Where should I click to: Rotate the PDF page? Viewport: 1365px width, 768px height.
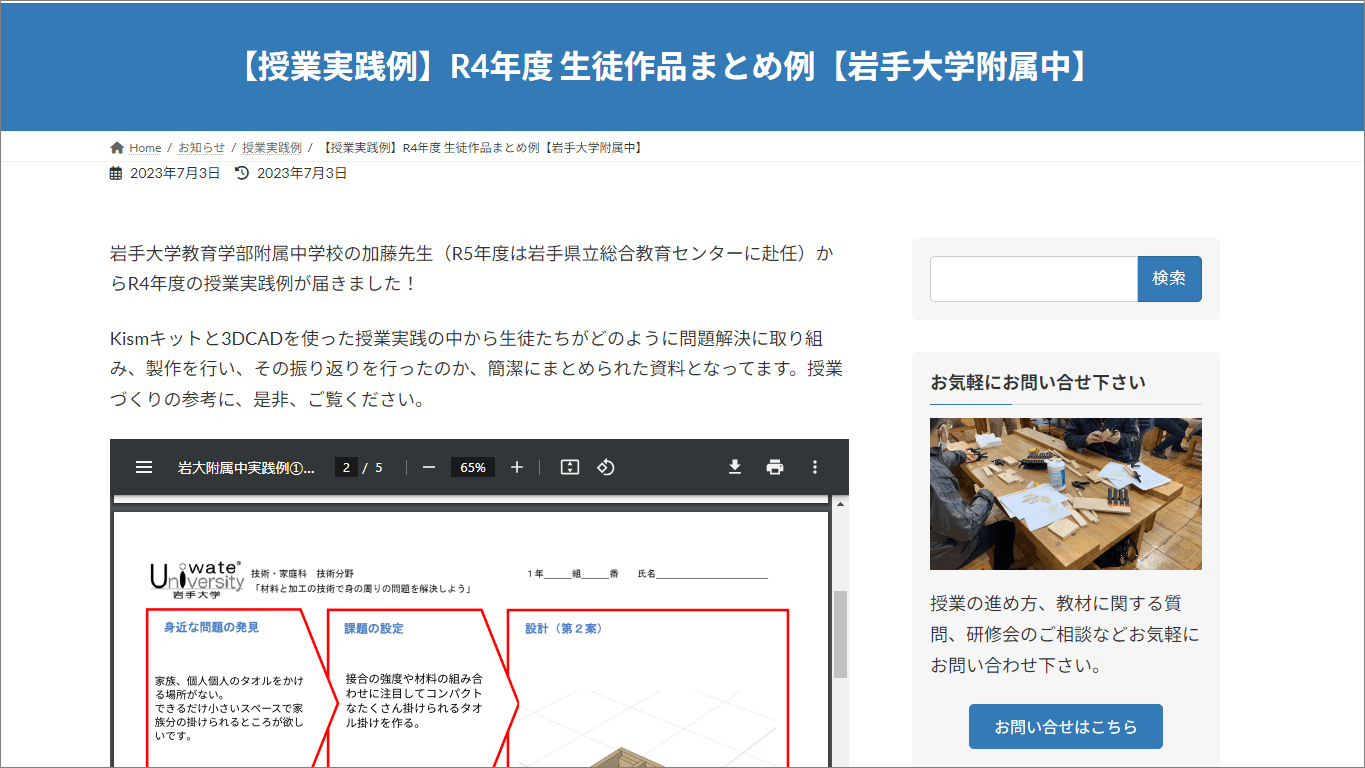pyautogui.click(x=605, y=466)
